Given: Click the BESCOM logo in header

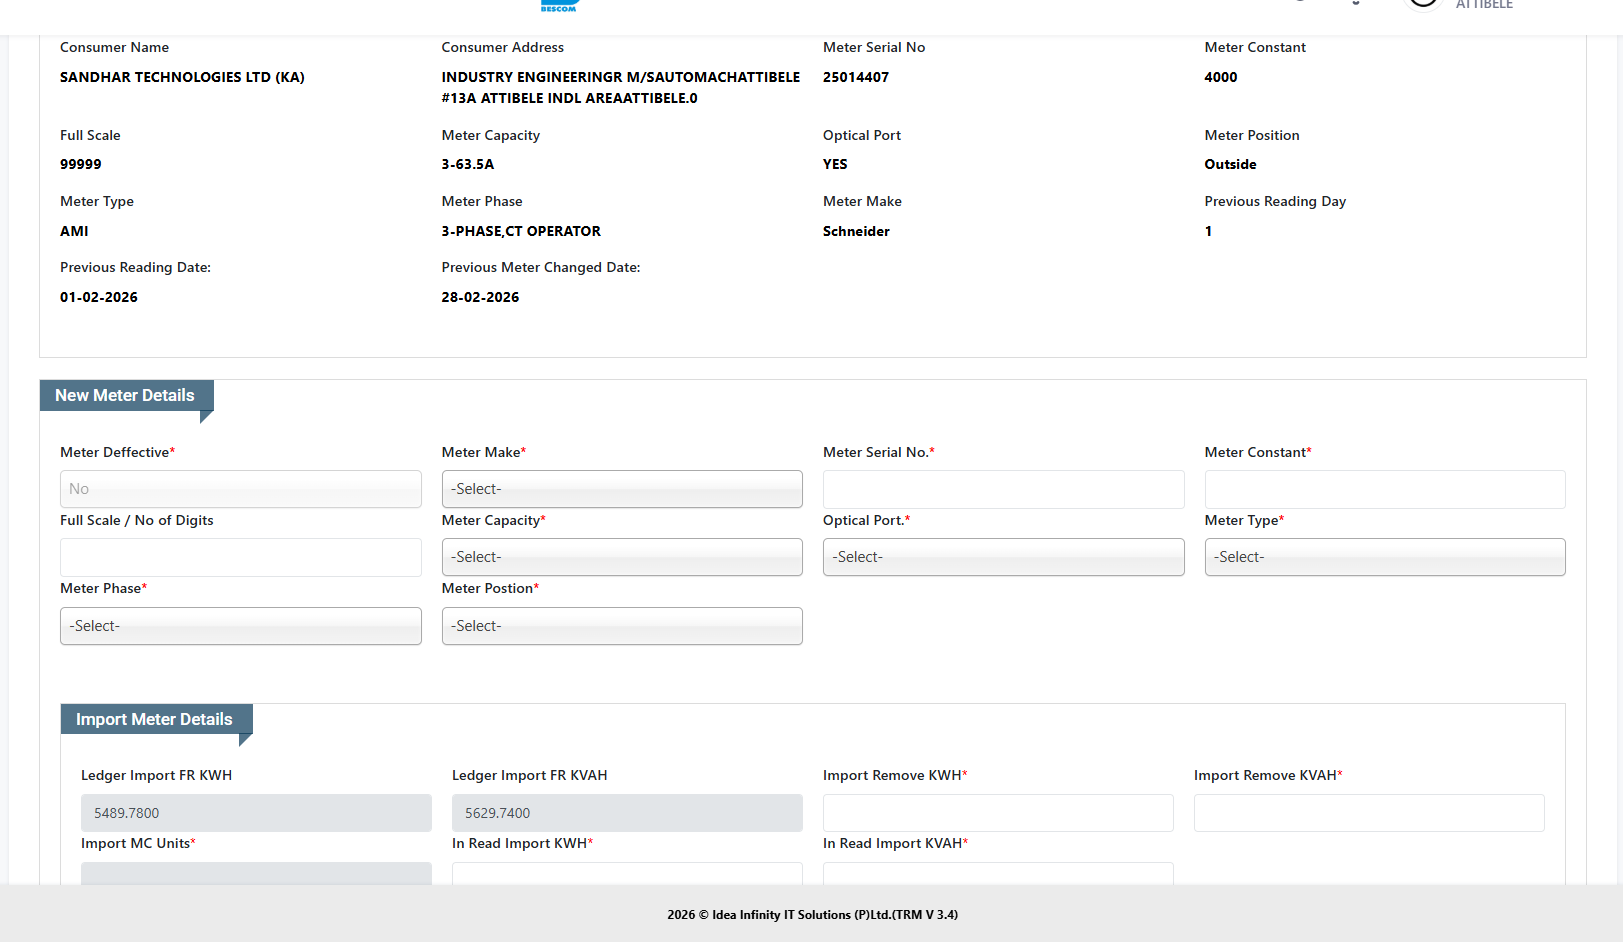Looking at the screenshot, I should coord(559,5).
